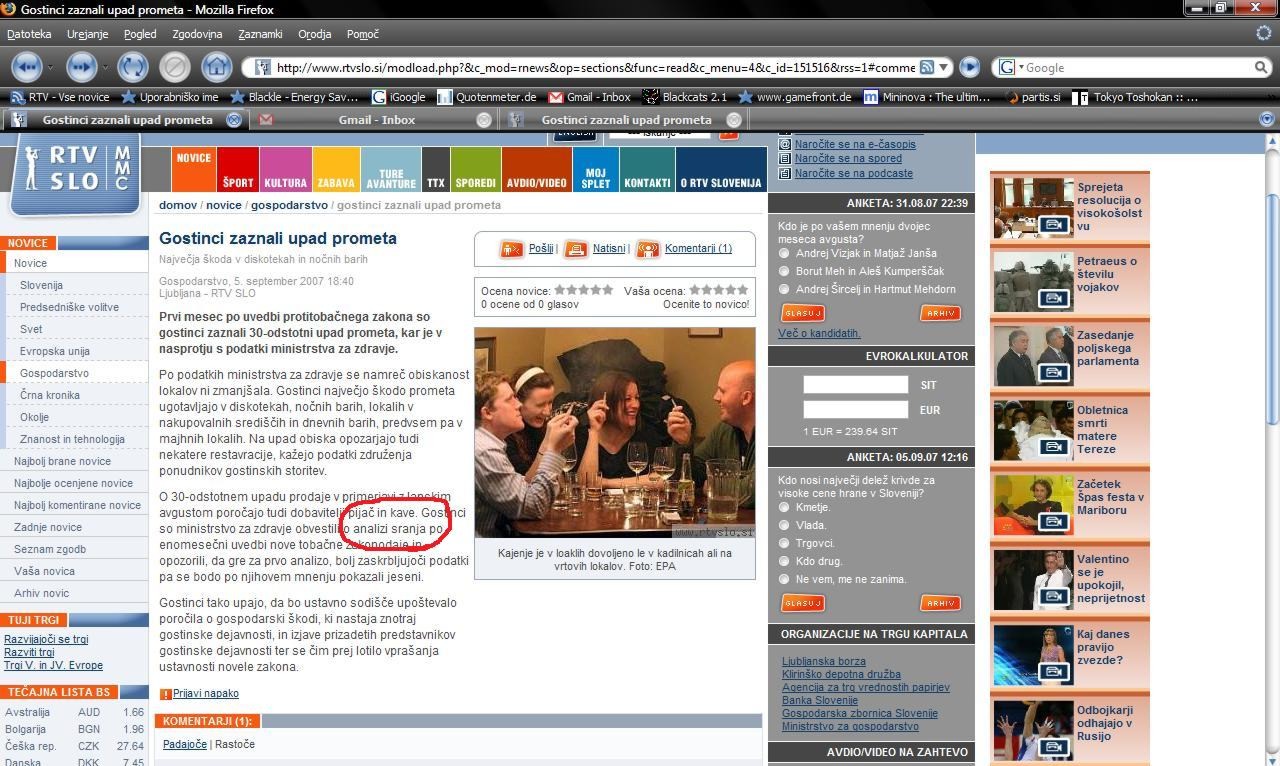Click the Prijavi napako warning icon
This screenshot has width=1280, height=766.
click(166, 694)
